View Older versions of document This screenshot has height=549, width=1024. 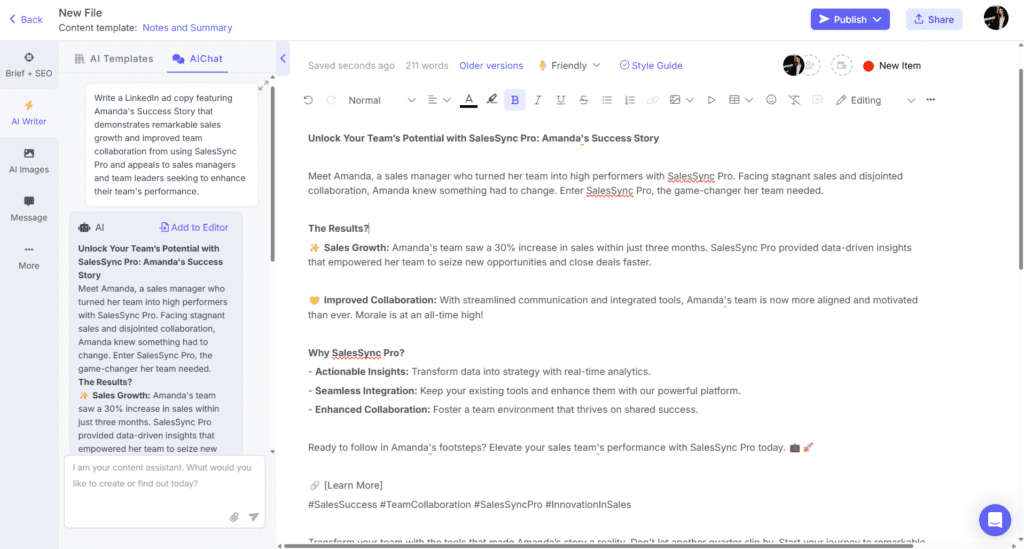[x=491, y=65]
